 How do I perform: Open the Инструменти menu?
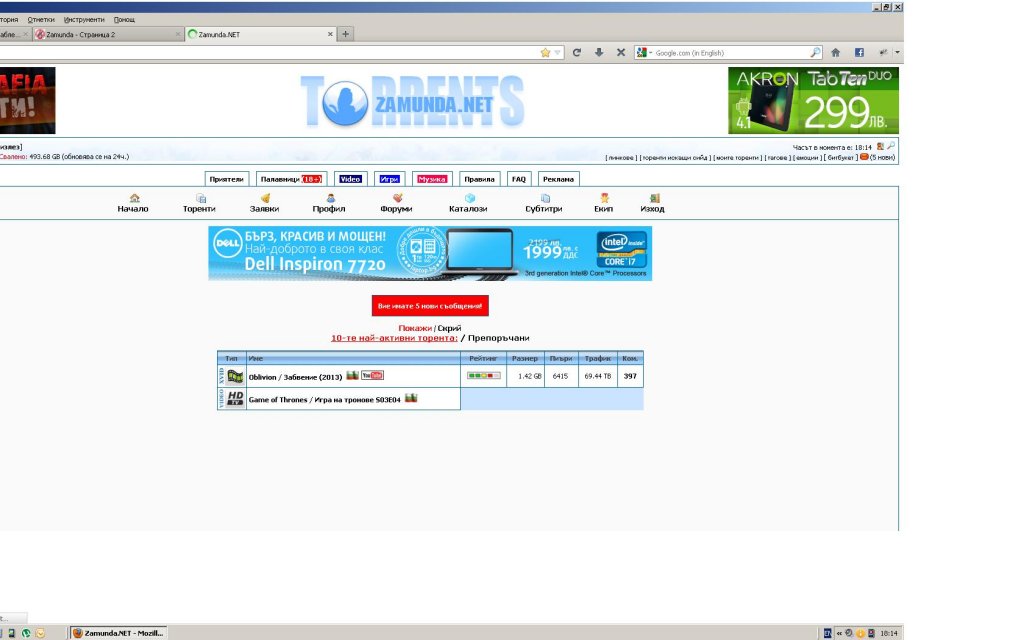84,20
